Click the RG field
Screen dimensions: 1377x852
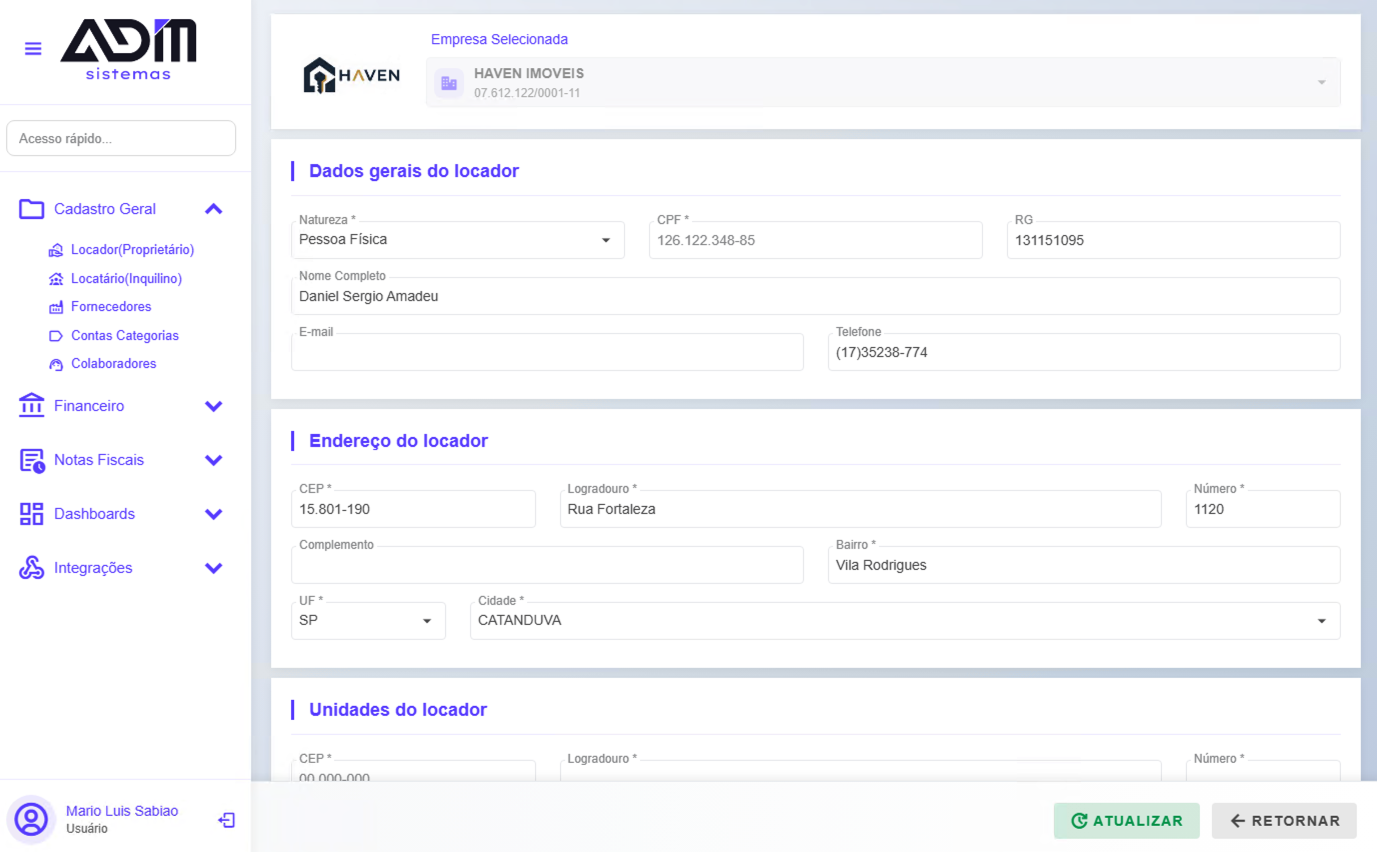(x=1174, y=240)
